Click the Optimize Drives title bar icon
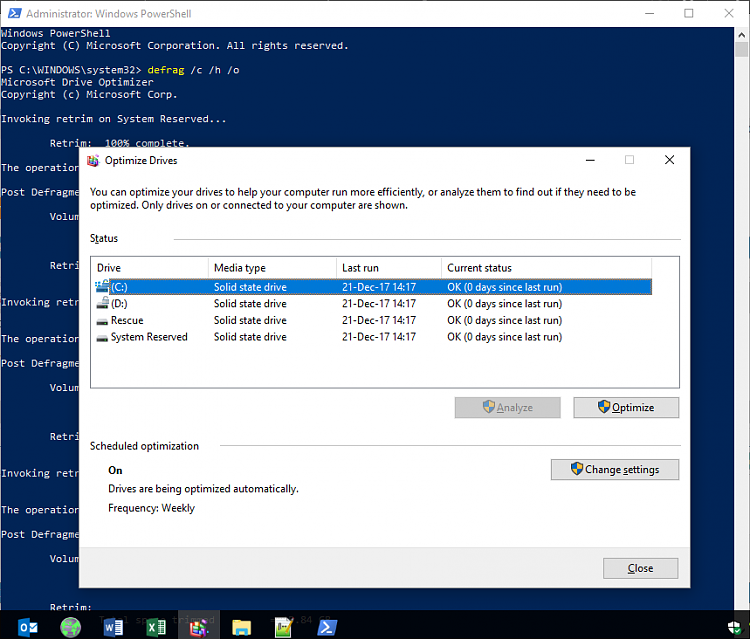 tap(93, 160)
